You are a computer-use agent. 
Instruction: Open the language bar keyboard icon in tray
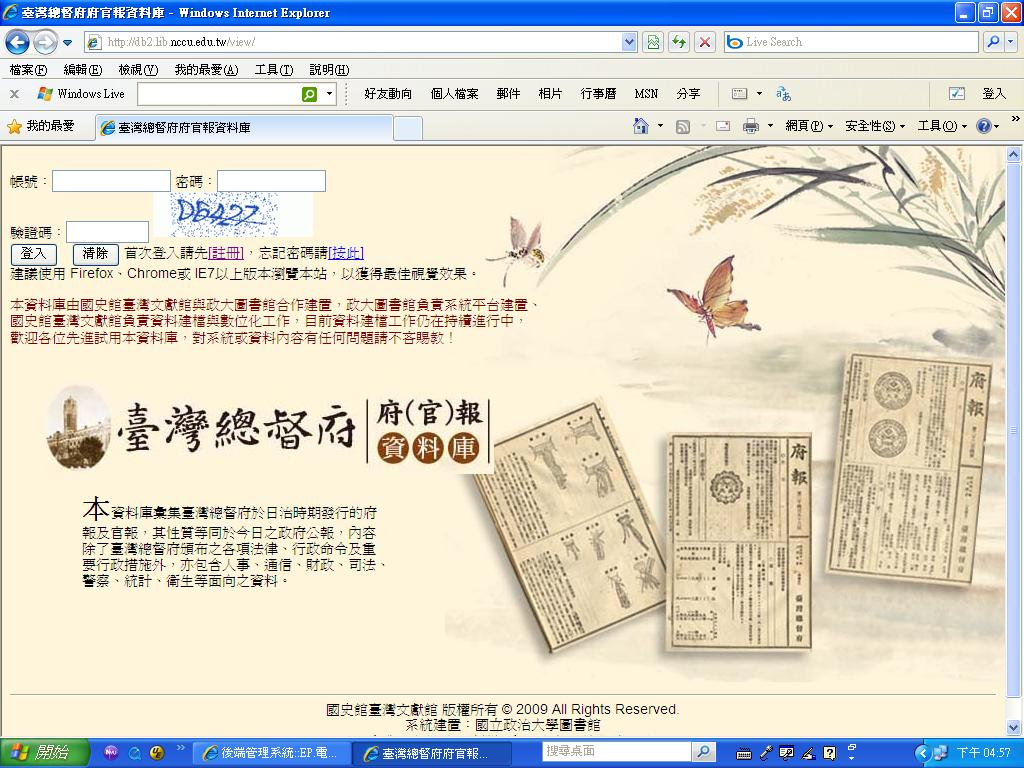[x=745, y=751]
